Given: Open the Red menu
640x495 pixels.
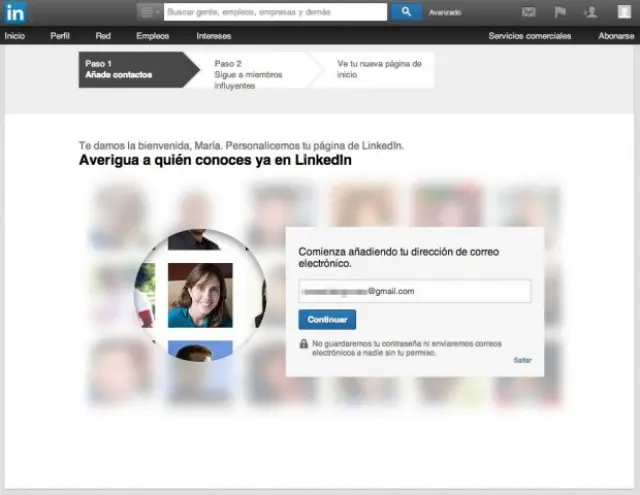Looking at the screenshot, I should [103, 36].
